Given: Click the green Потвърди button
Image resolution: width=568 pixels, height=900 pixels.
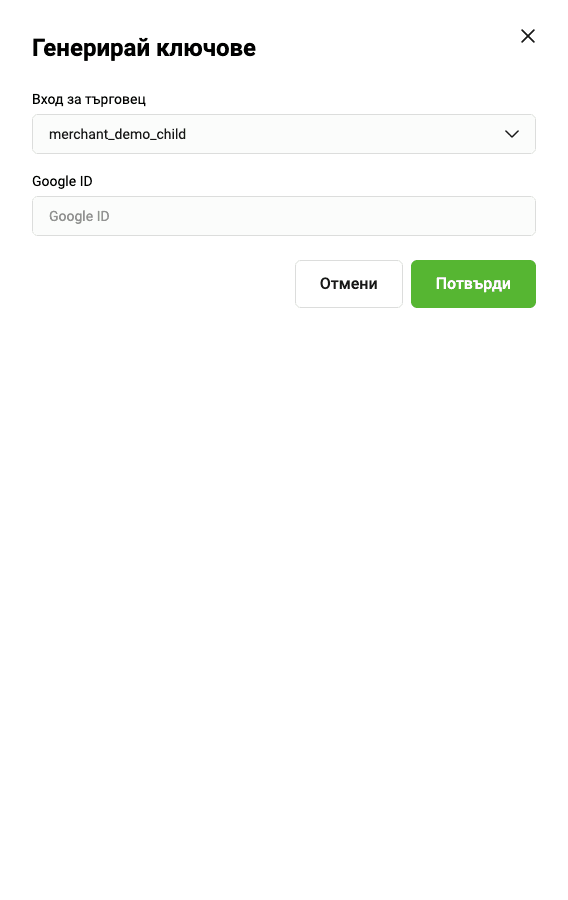Looking at the screenshot, I should 473,284.
